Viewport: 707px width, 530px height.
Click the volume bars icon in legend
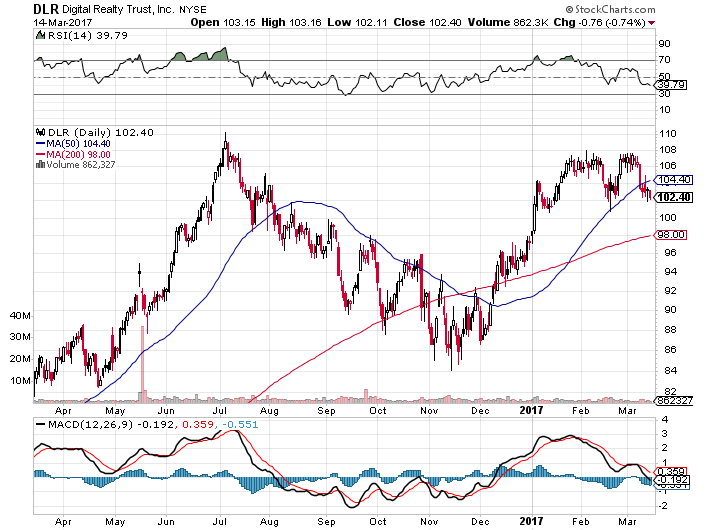(x=40, y=165)
